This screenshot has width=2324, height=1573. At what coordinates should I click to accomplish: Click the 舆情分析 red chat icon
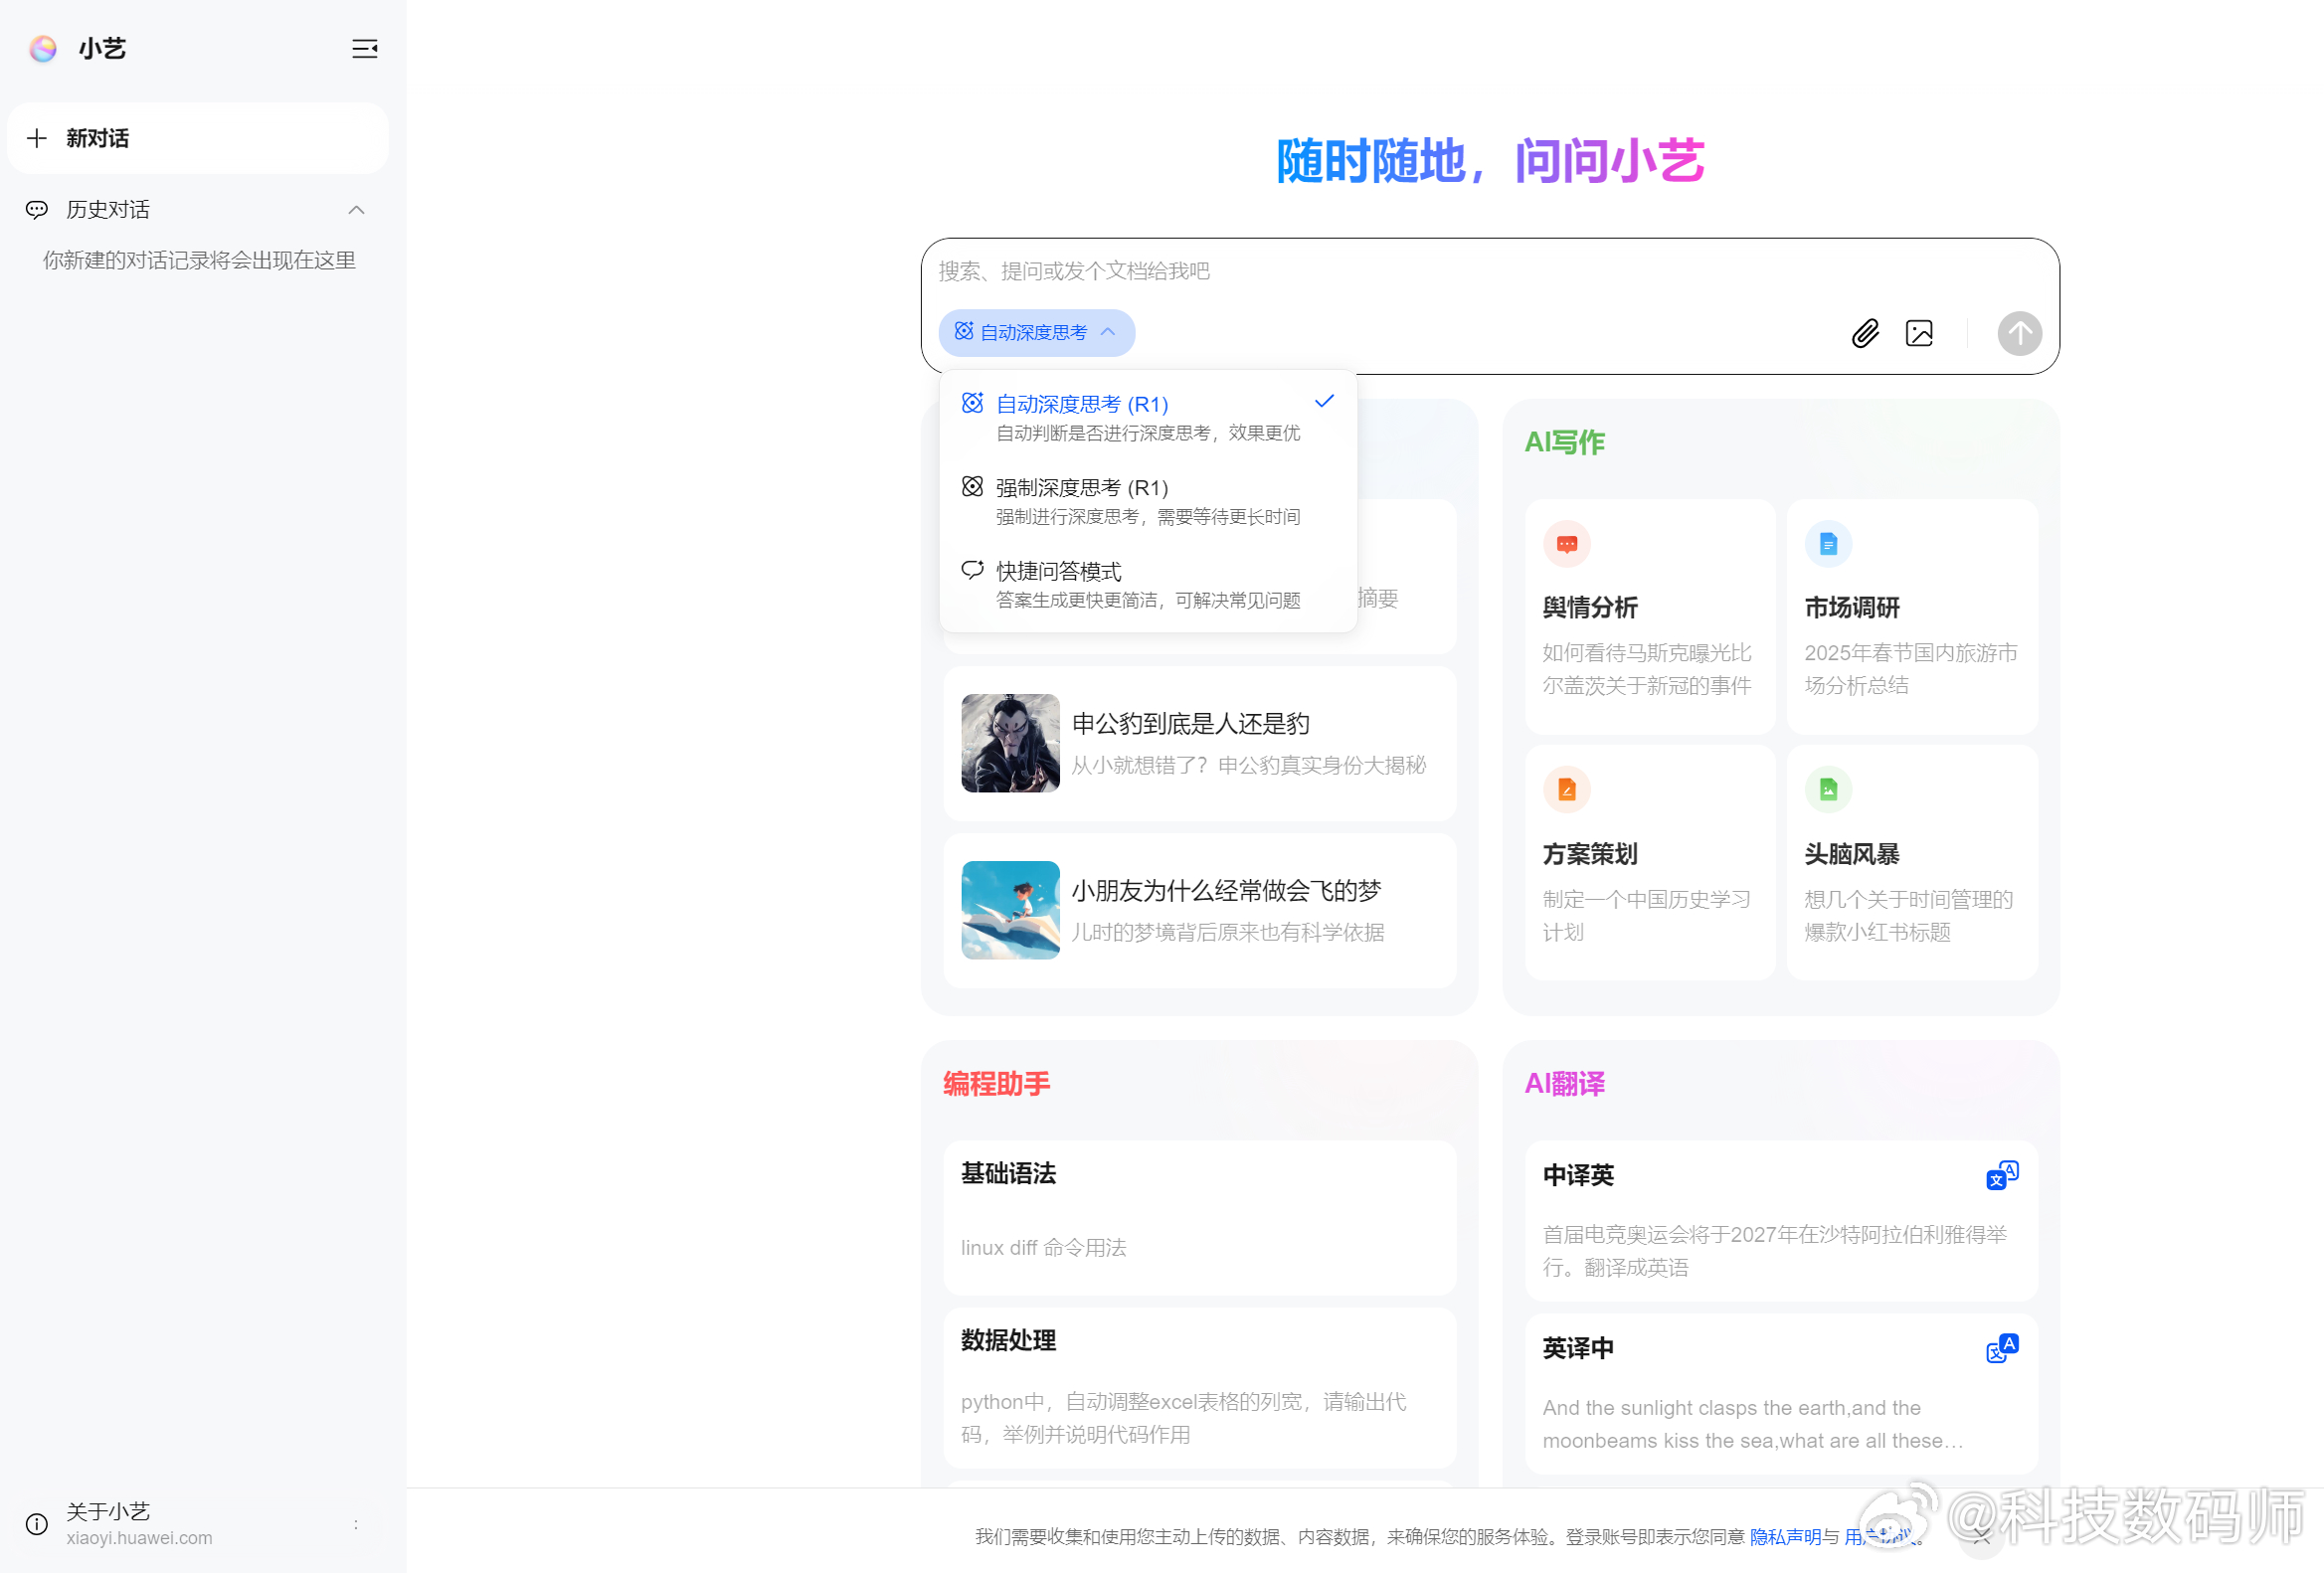click(x=1566, y=544)
